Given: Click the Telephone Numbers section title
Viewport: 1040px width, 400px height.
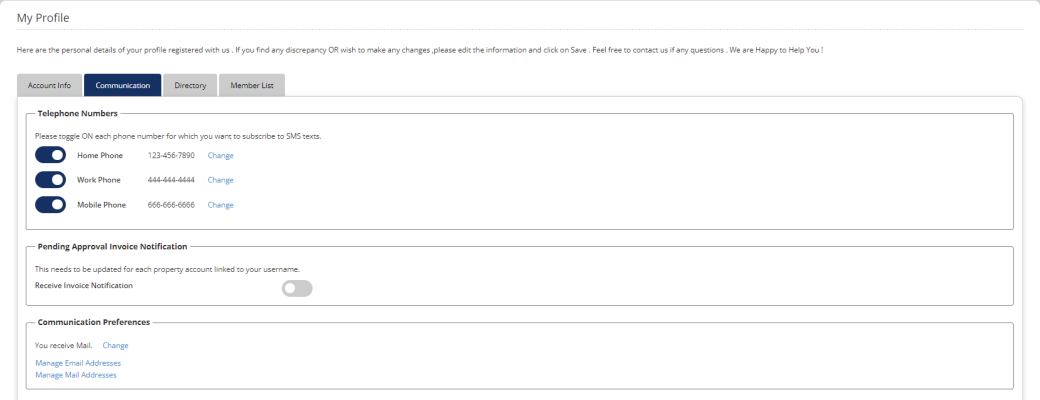Looking at the screenshot, I should pyautogui.click(x=78, y=113).
